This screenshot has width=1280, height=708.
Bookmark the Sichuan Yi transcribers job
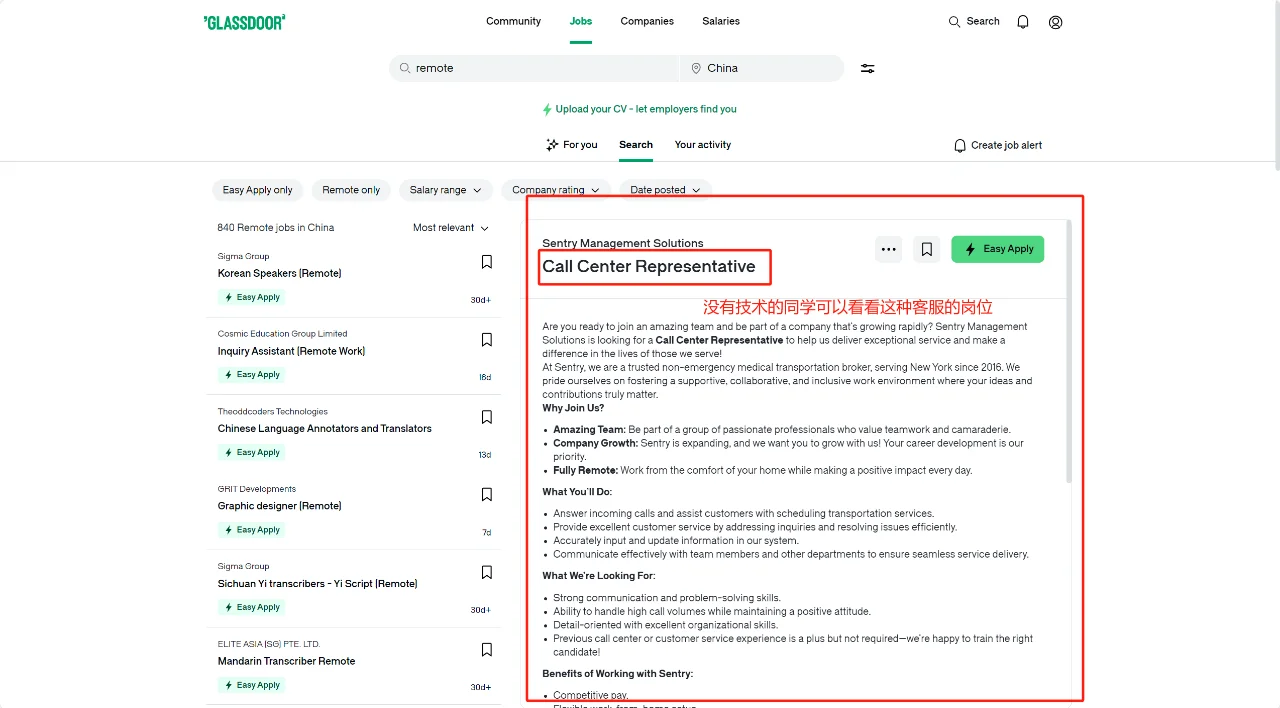click(487, 572)
